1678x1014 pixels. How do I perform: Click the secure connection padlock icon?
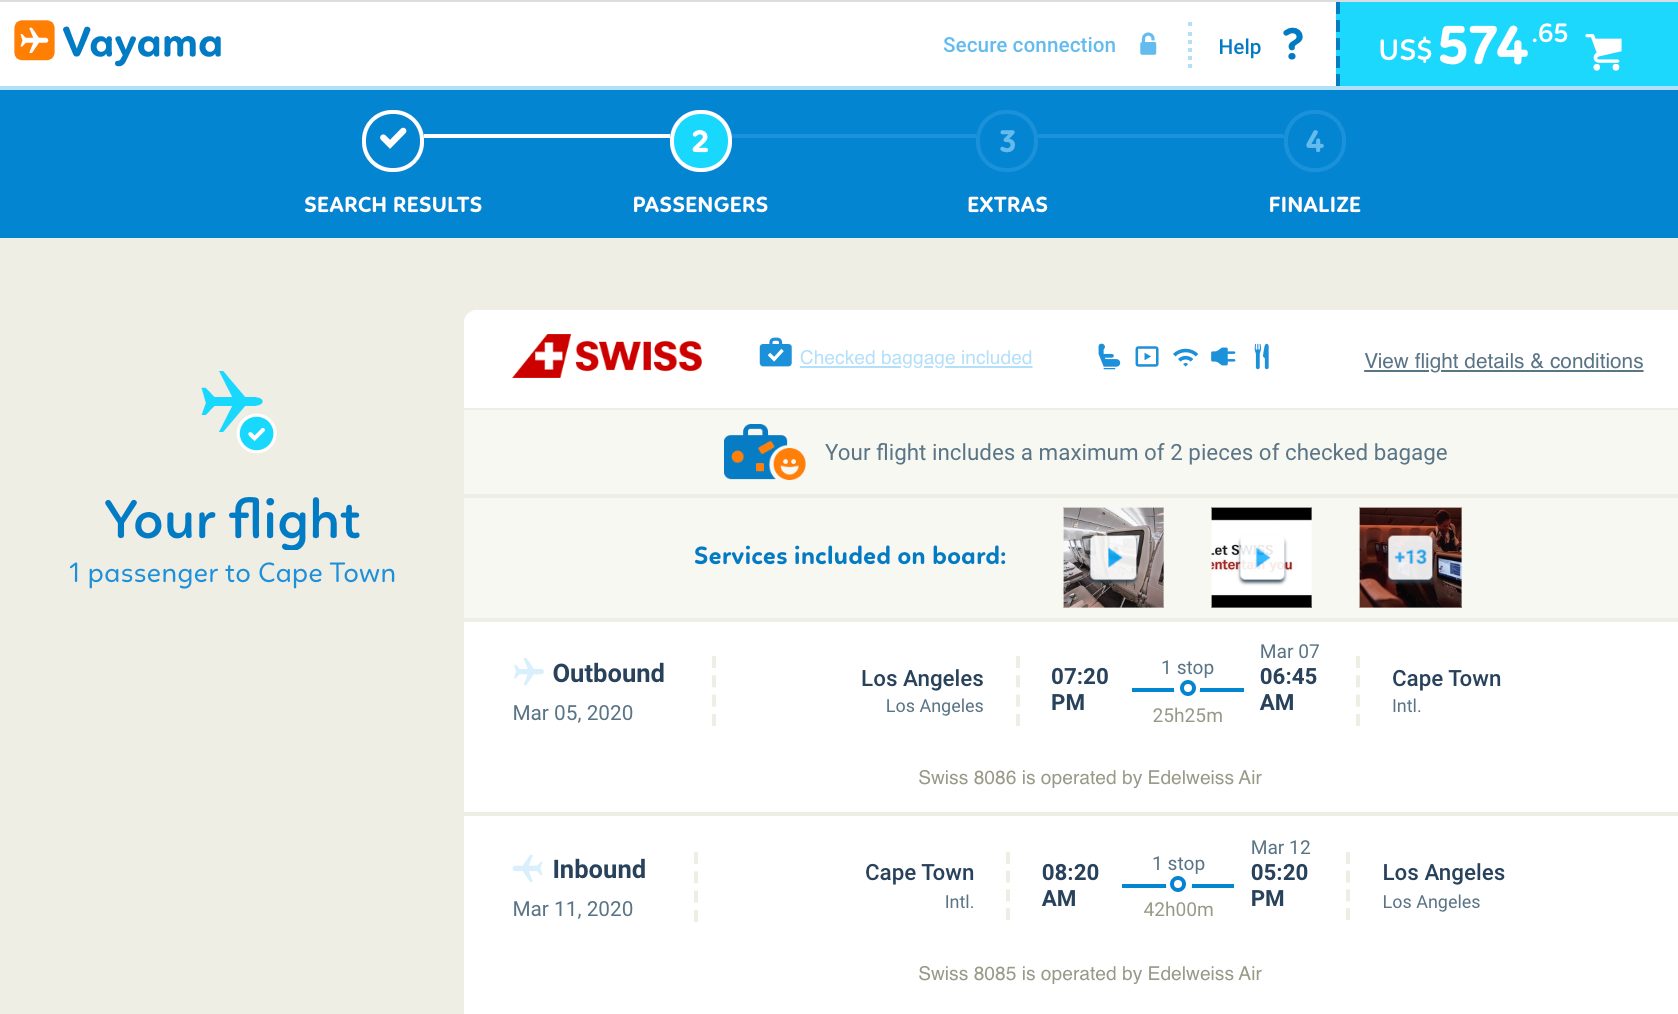[x=1148, y=44]
